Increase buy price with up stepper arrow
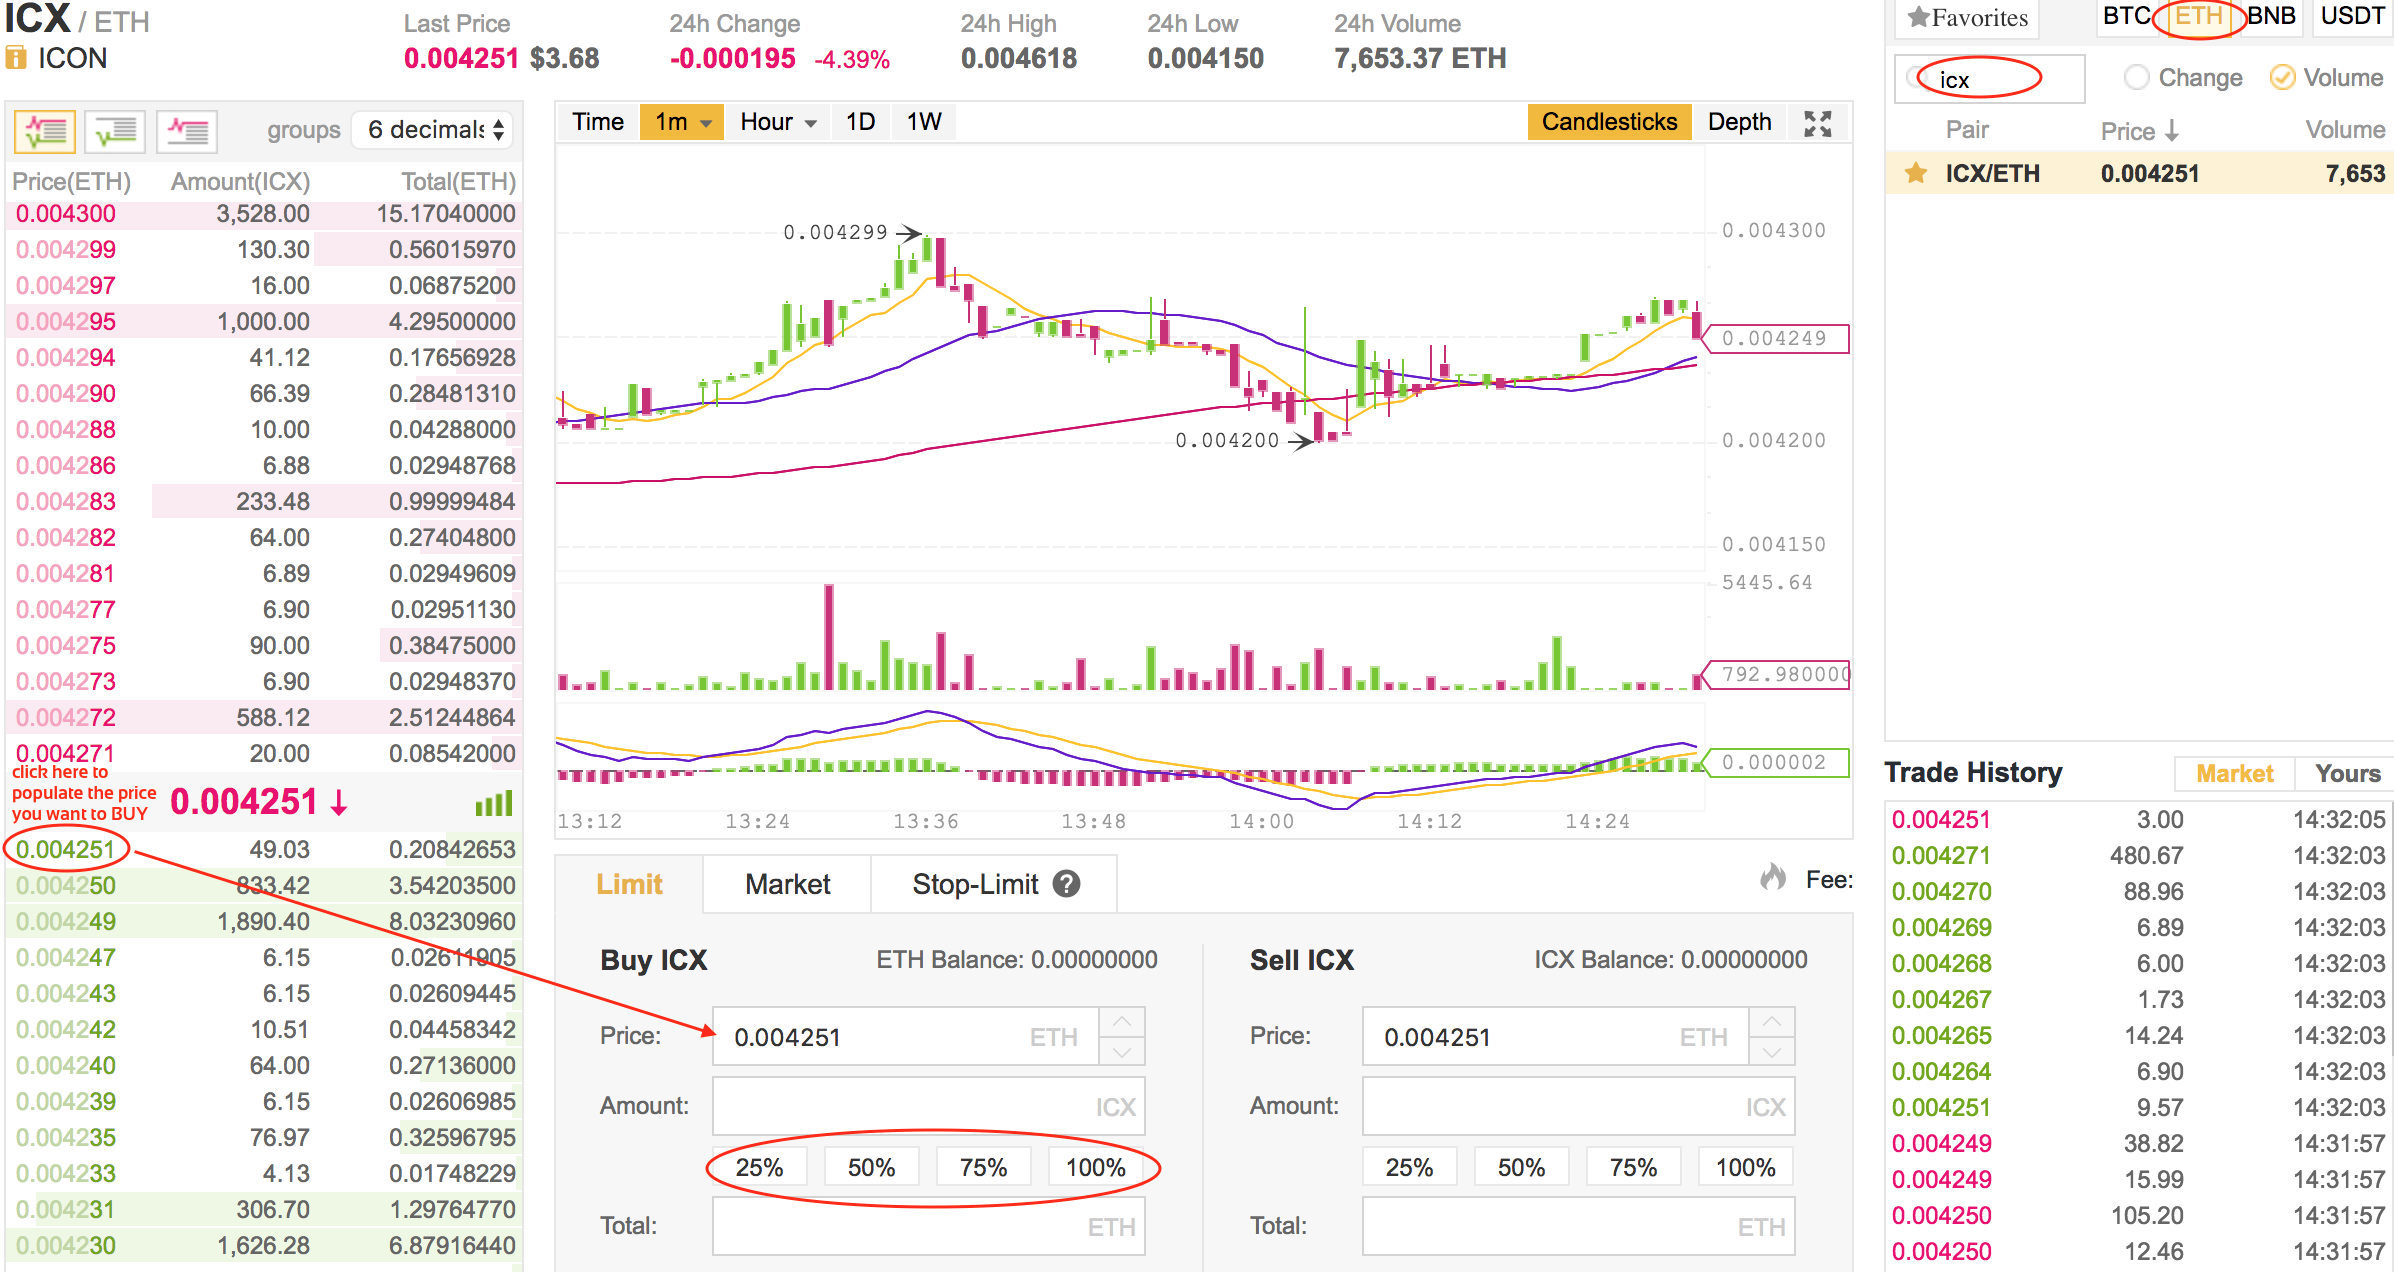Viewport: 2394px width, 1272px height. click(x=1122, y=1022)
